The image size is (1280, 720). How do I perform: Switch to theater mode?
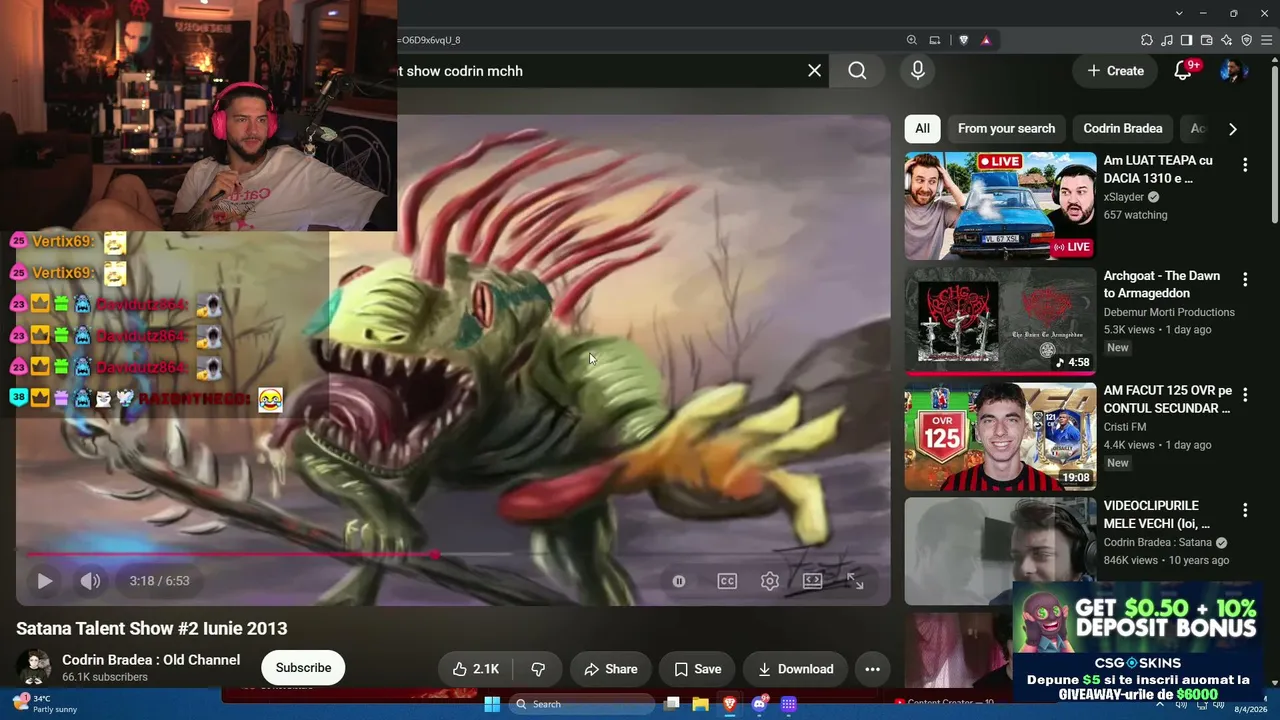click(x=813, y=581)
